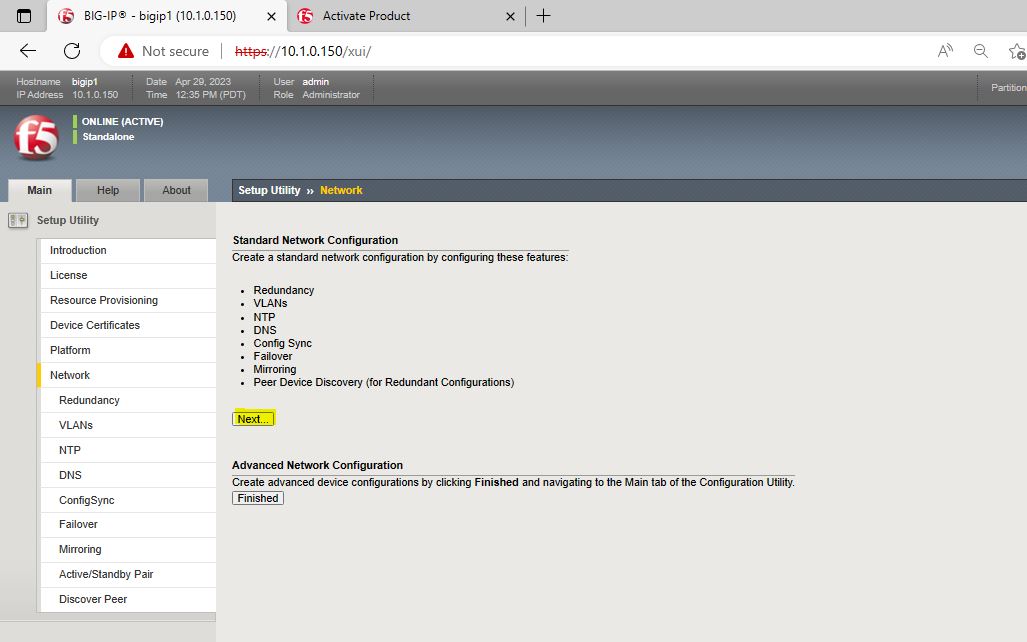
Task: Close the Activate Product tab
Action: click(510, 16)
